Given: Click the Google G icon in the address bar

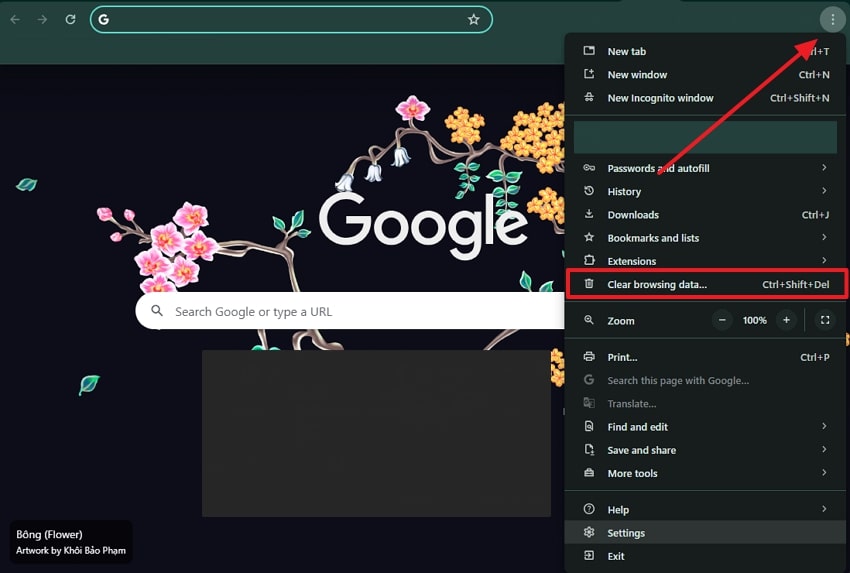Looking at the screenshot, I should coord(104,20).
